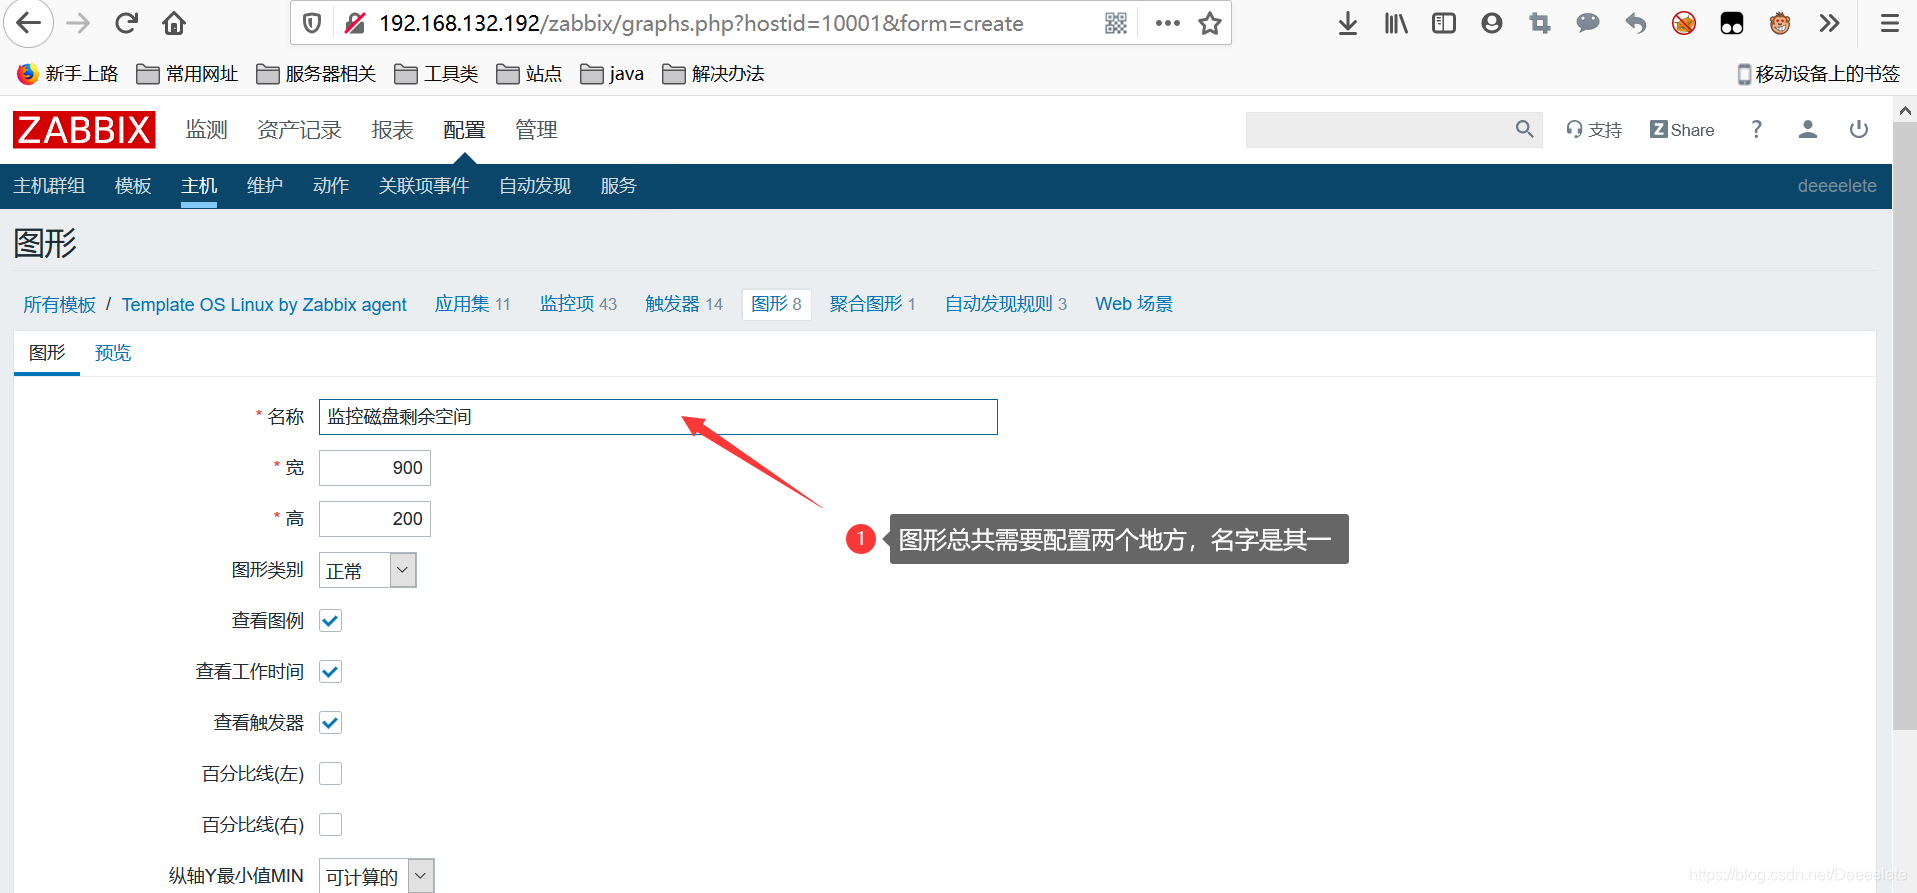Open the downloads panel
1917x893 pixels.
click(x=1348, y=23)
